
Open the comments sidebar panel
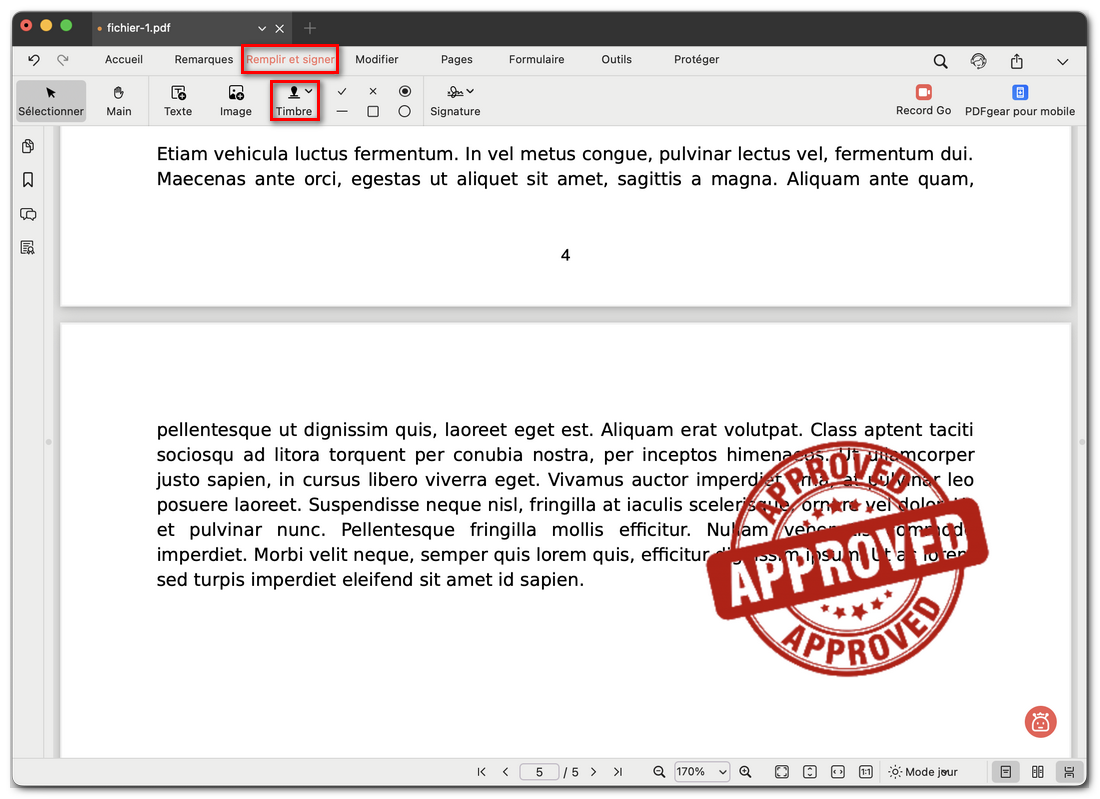28,214
